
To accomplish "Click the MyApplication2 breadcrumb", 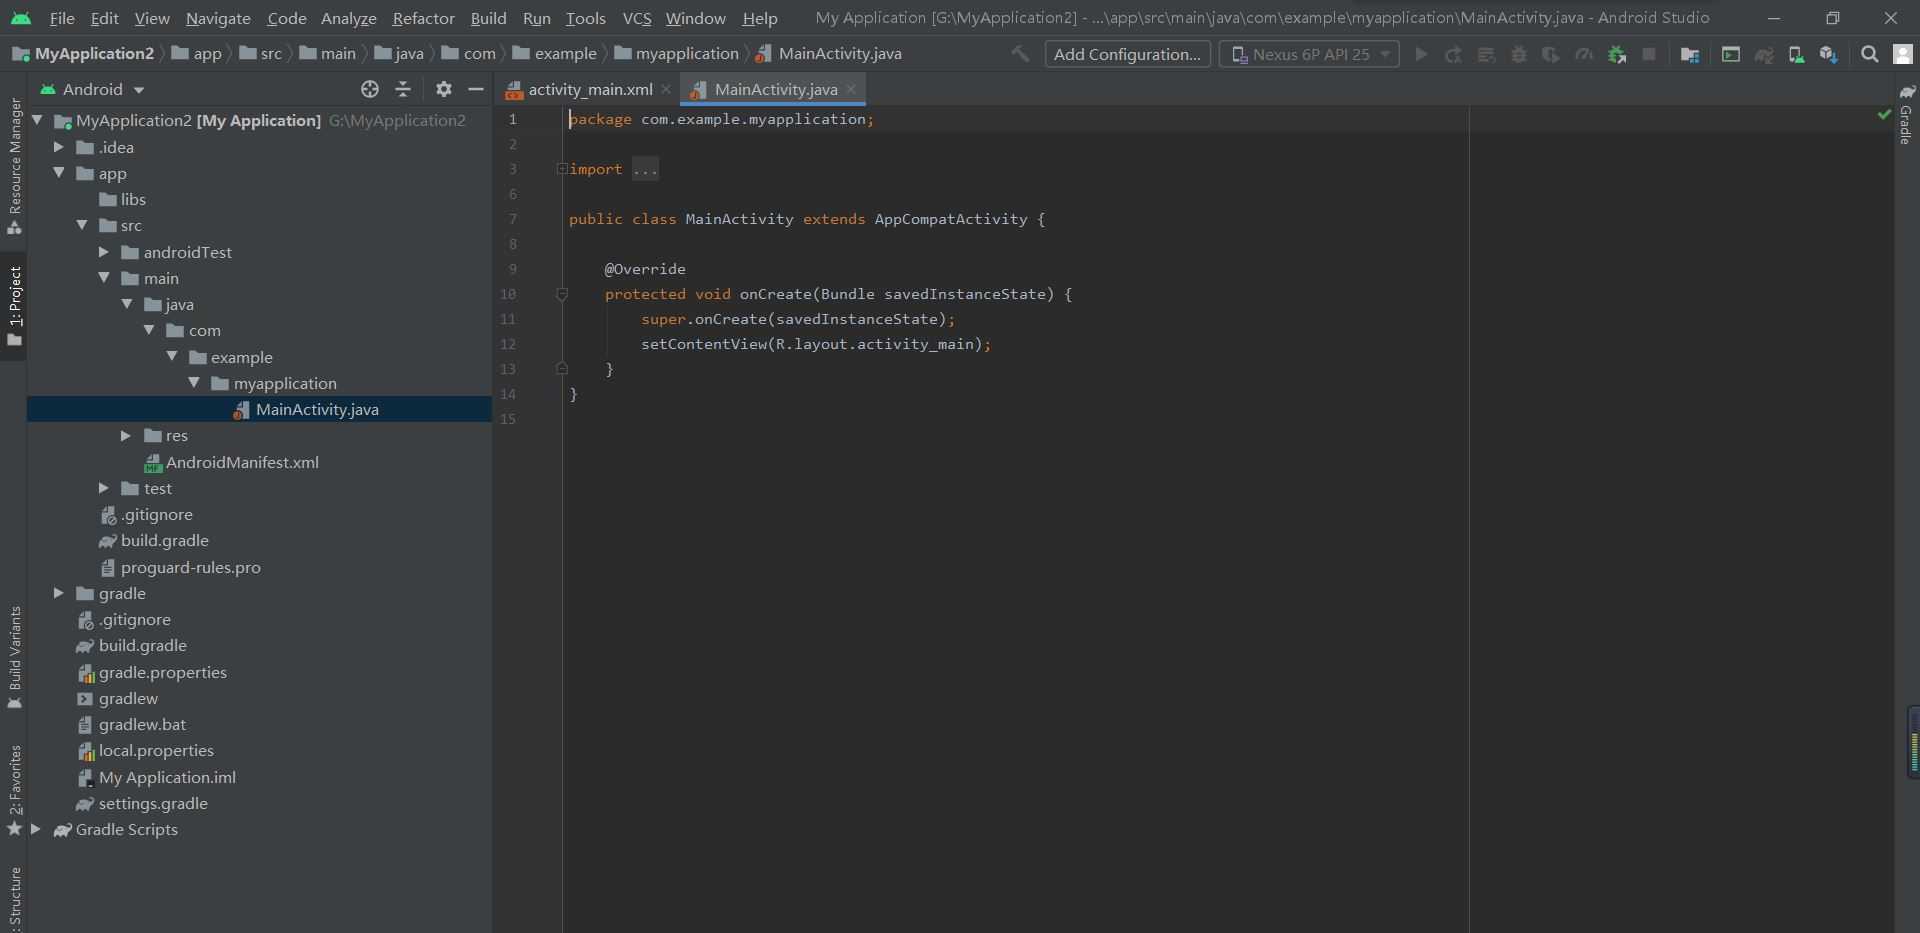I will [x=84, y=54].
